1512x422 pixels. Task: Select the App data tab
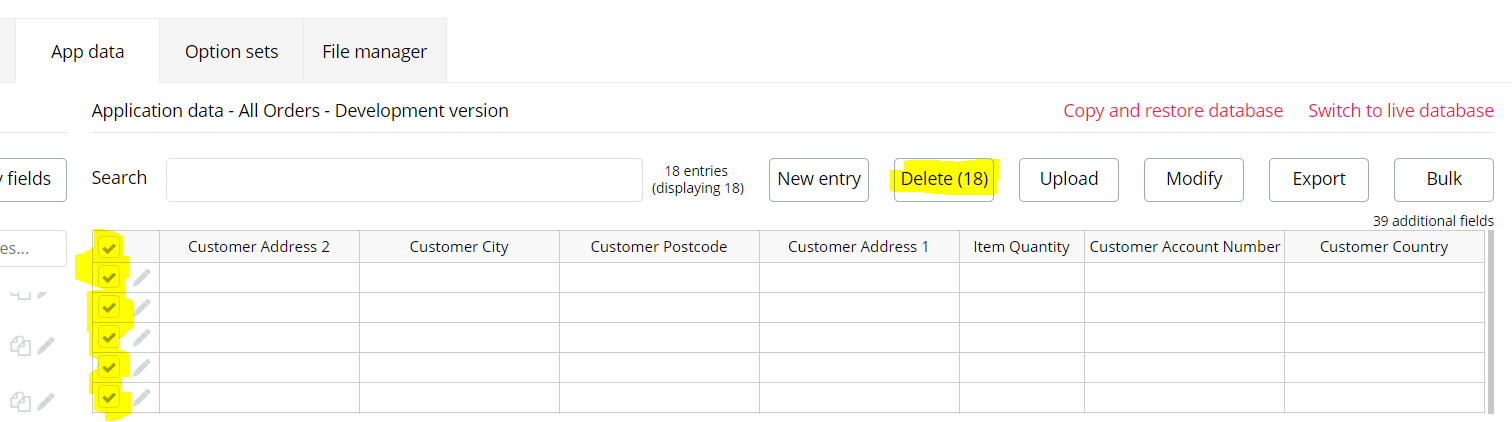pyautogui.click(x=88, y=51)
